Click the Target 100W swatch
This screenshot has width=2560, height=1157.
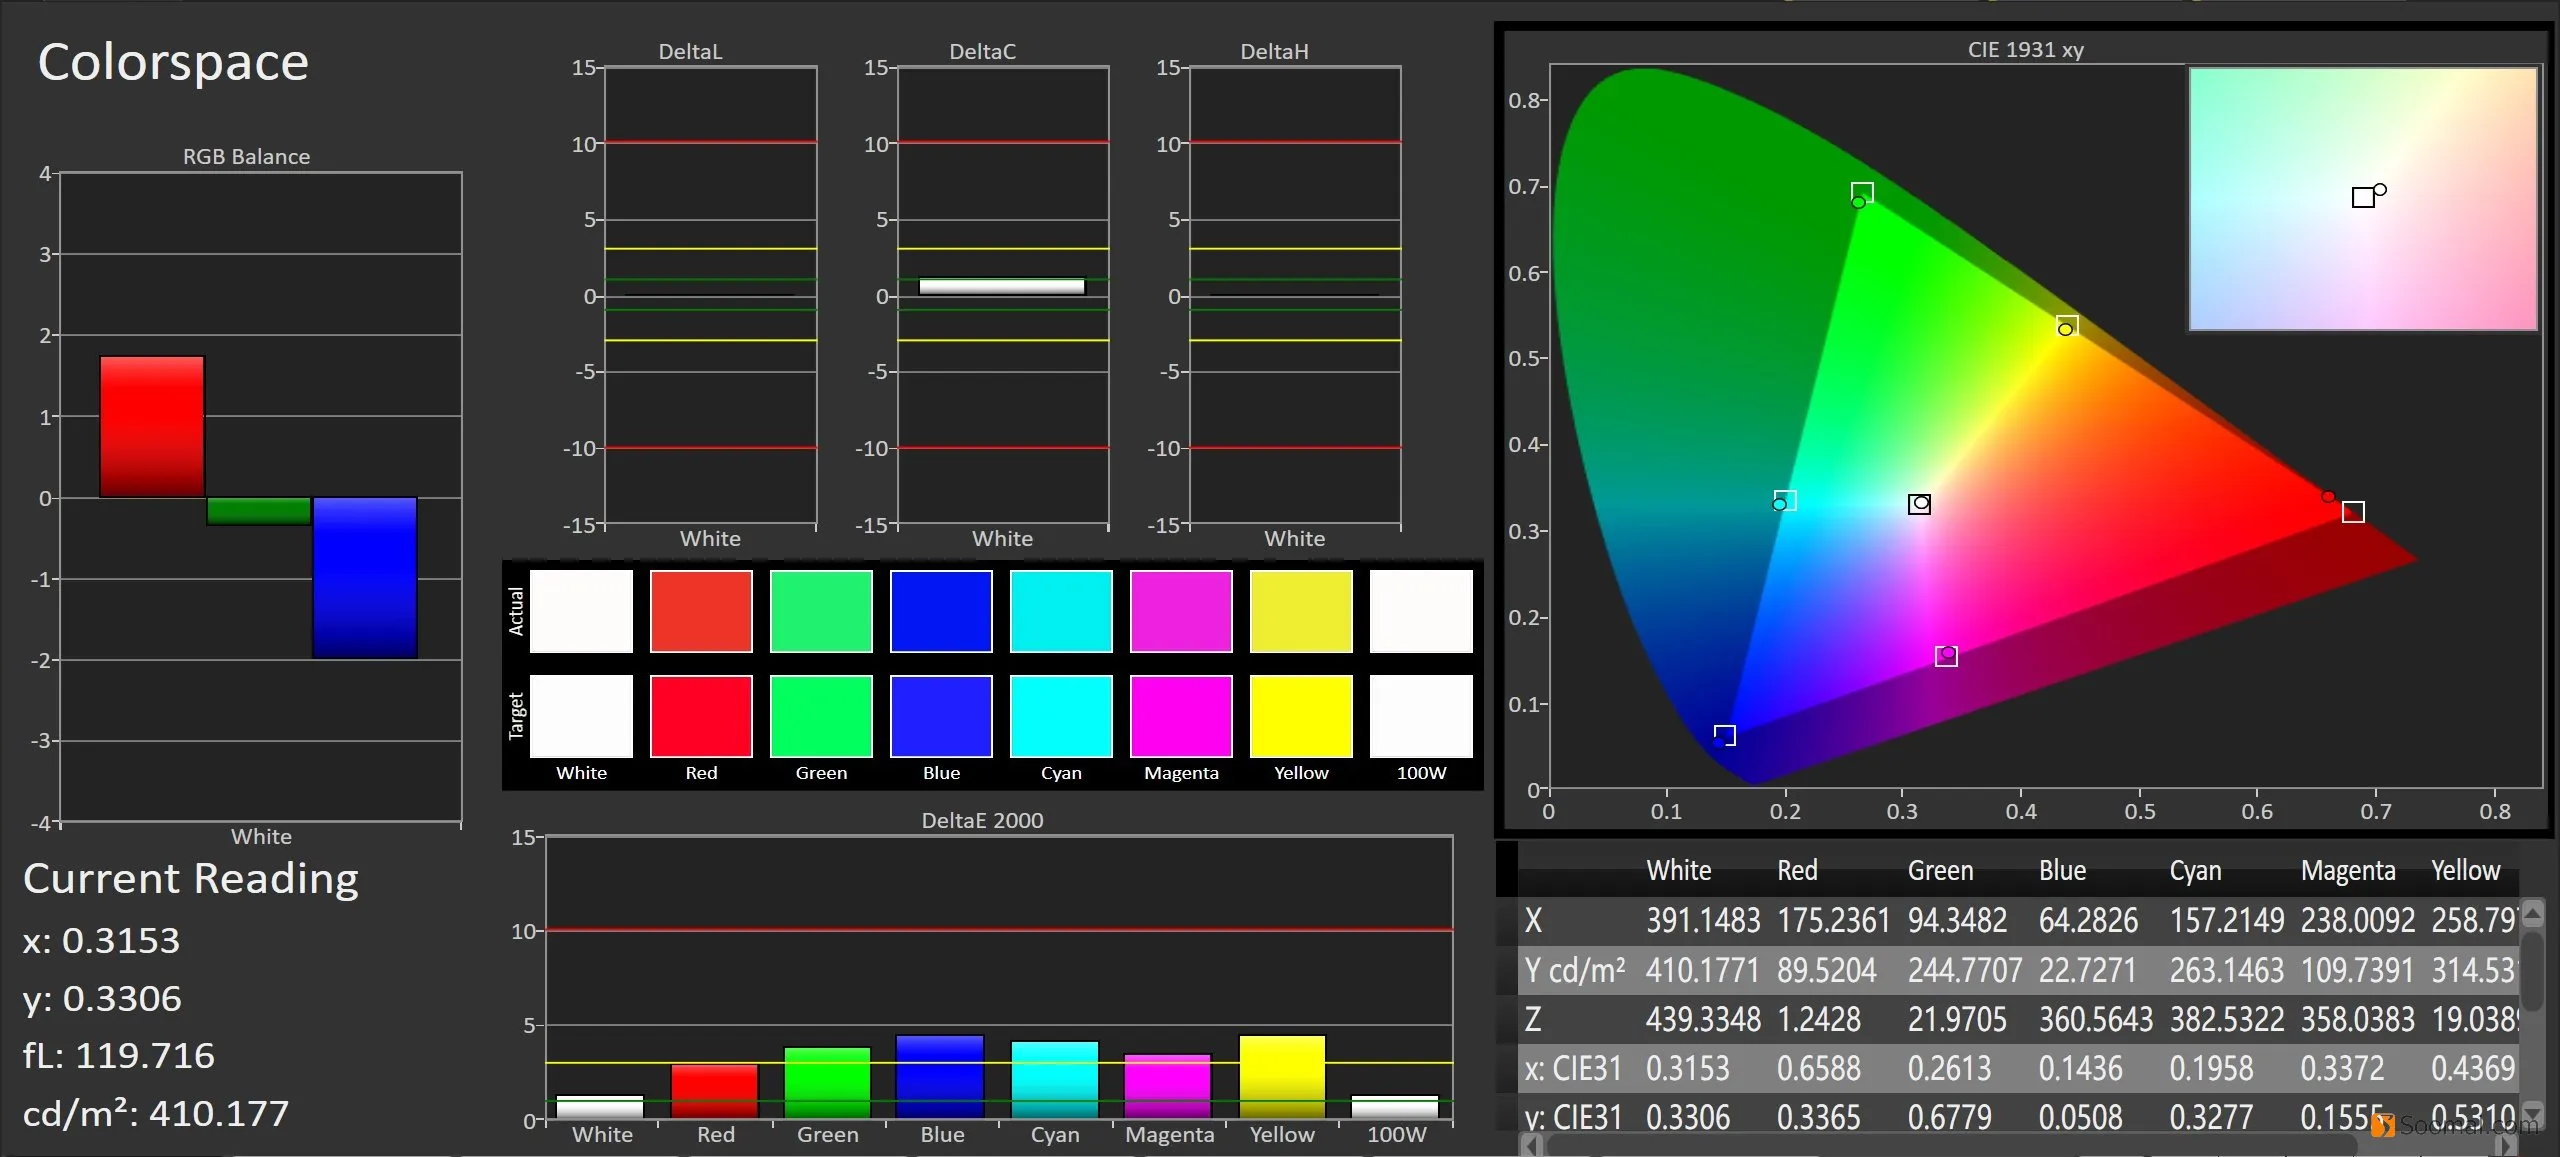(1421, 716)
